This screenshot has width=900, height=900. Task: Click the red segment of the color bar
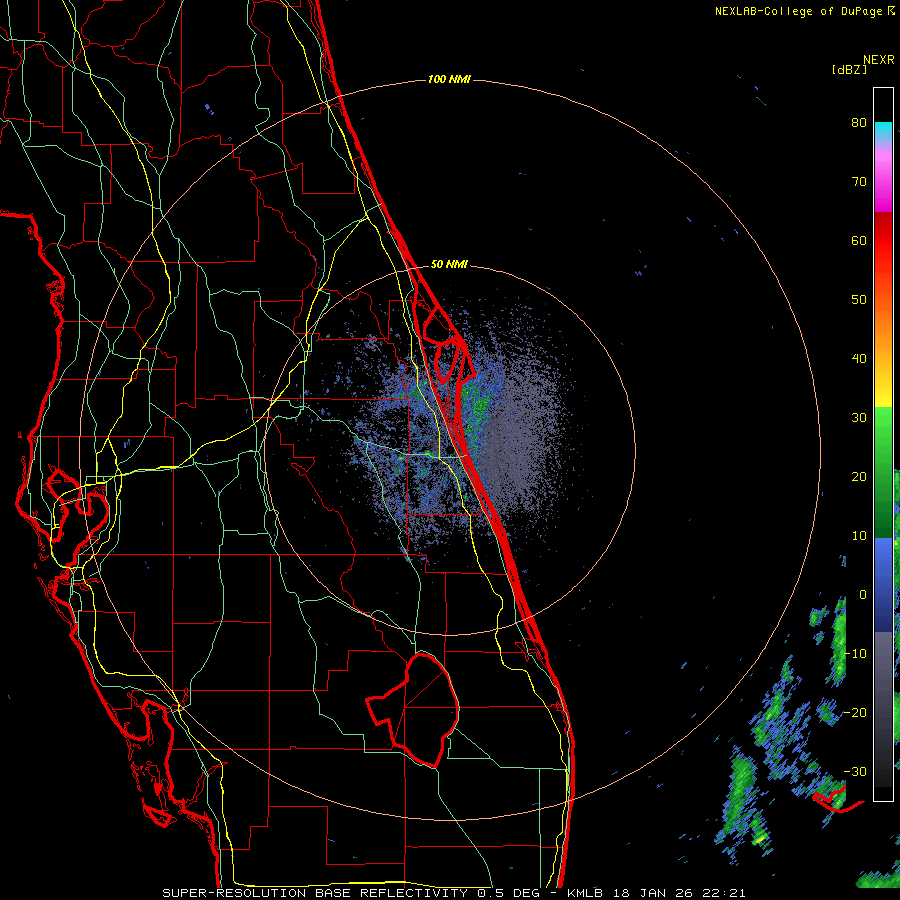click(x=883, y=241)
